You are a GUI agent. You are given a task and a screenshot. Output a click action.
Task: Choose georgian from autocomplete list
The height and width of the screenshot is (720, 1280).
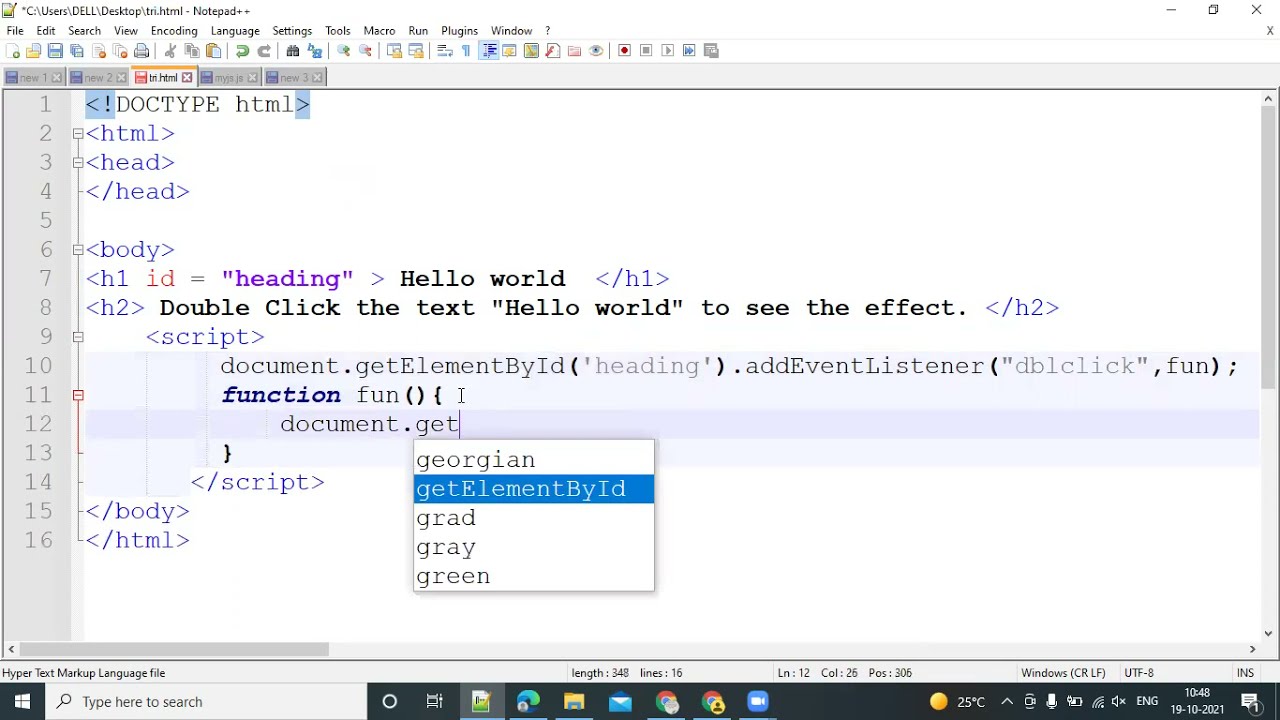pos(534,460)
